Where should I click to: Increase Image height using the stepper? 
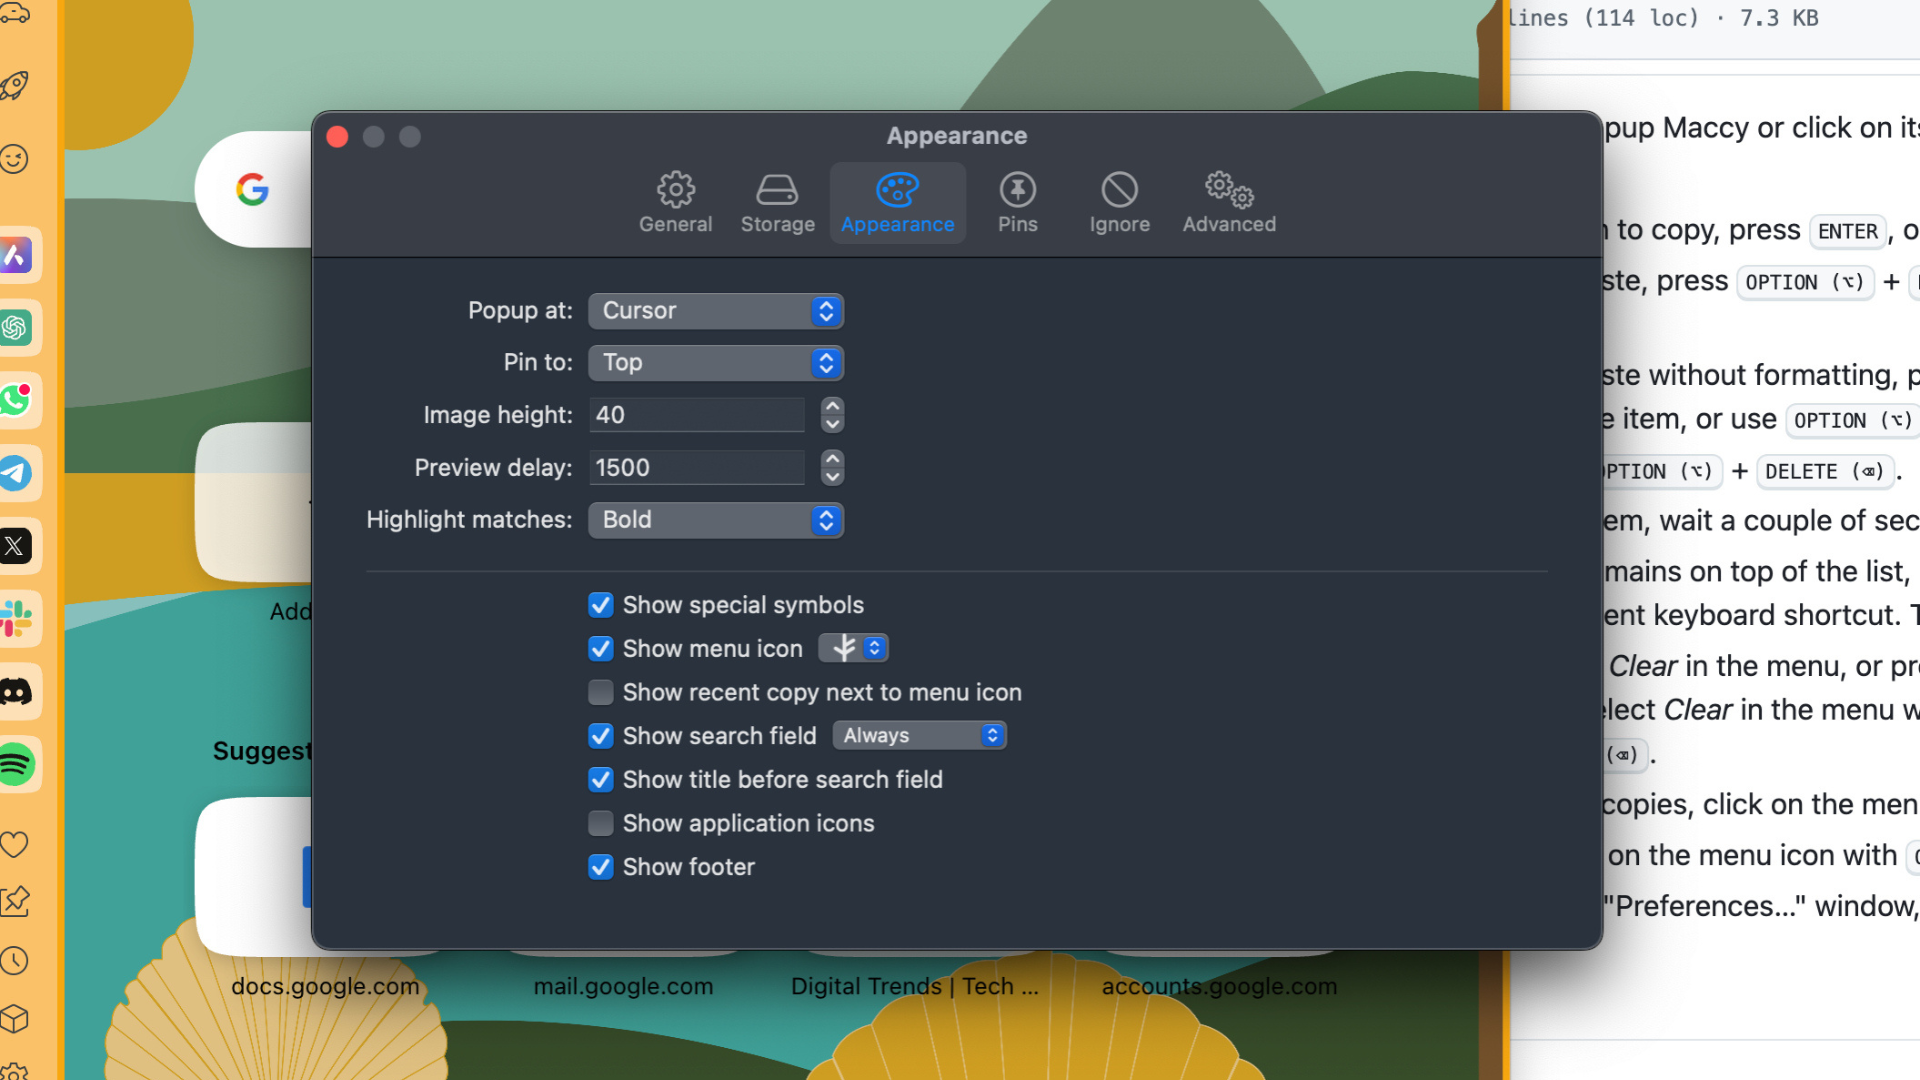832,408
